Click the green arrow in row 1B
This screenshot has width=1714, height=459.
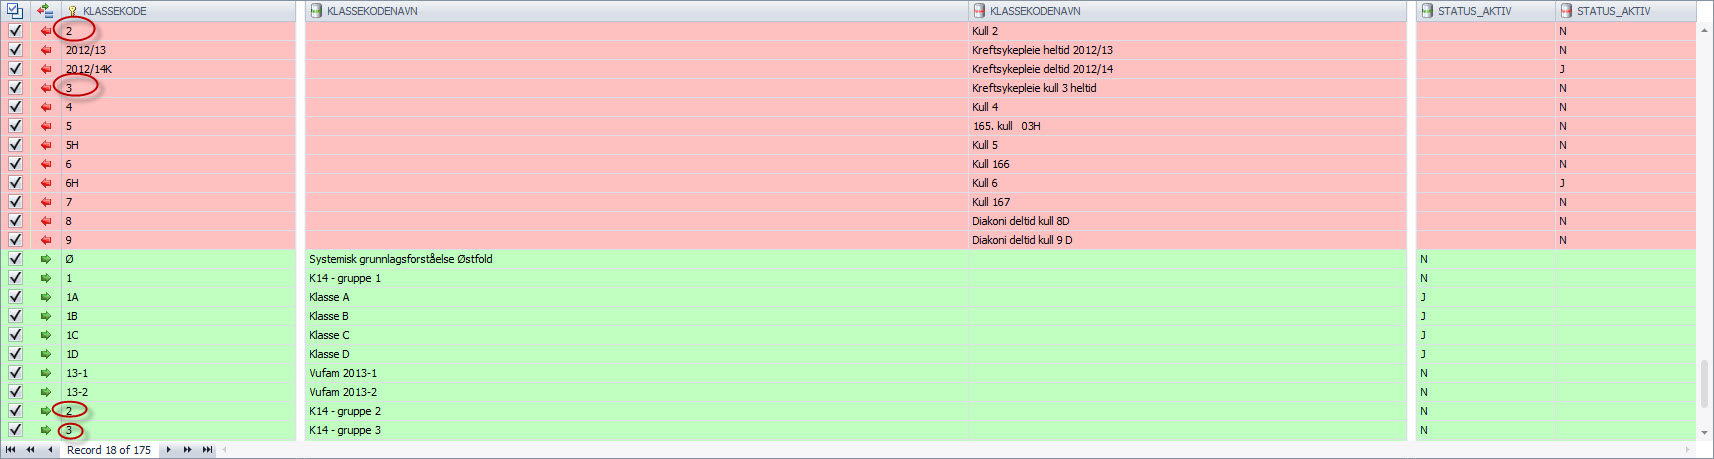point(46,316)
